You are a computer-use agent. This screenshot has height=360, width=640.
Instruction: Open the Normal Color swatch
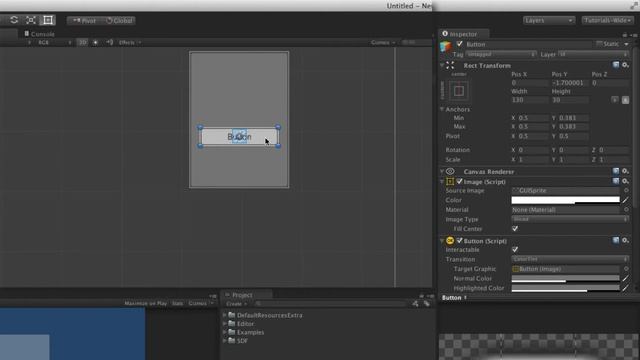565,278
